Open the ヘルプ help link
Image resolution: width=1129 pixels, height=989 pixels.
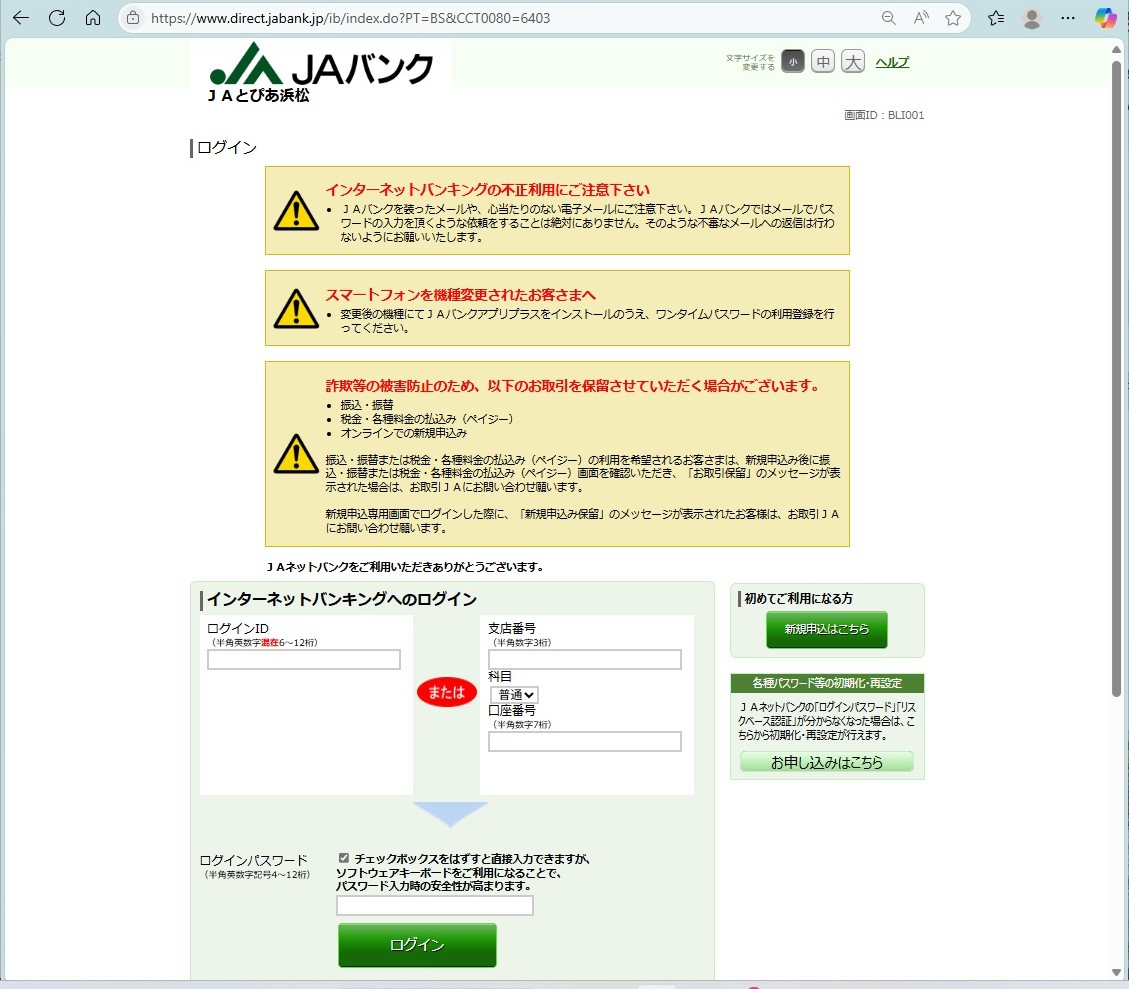(892, 62)
